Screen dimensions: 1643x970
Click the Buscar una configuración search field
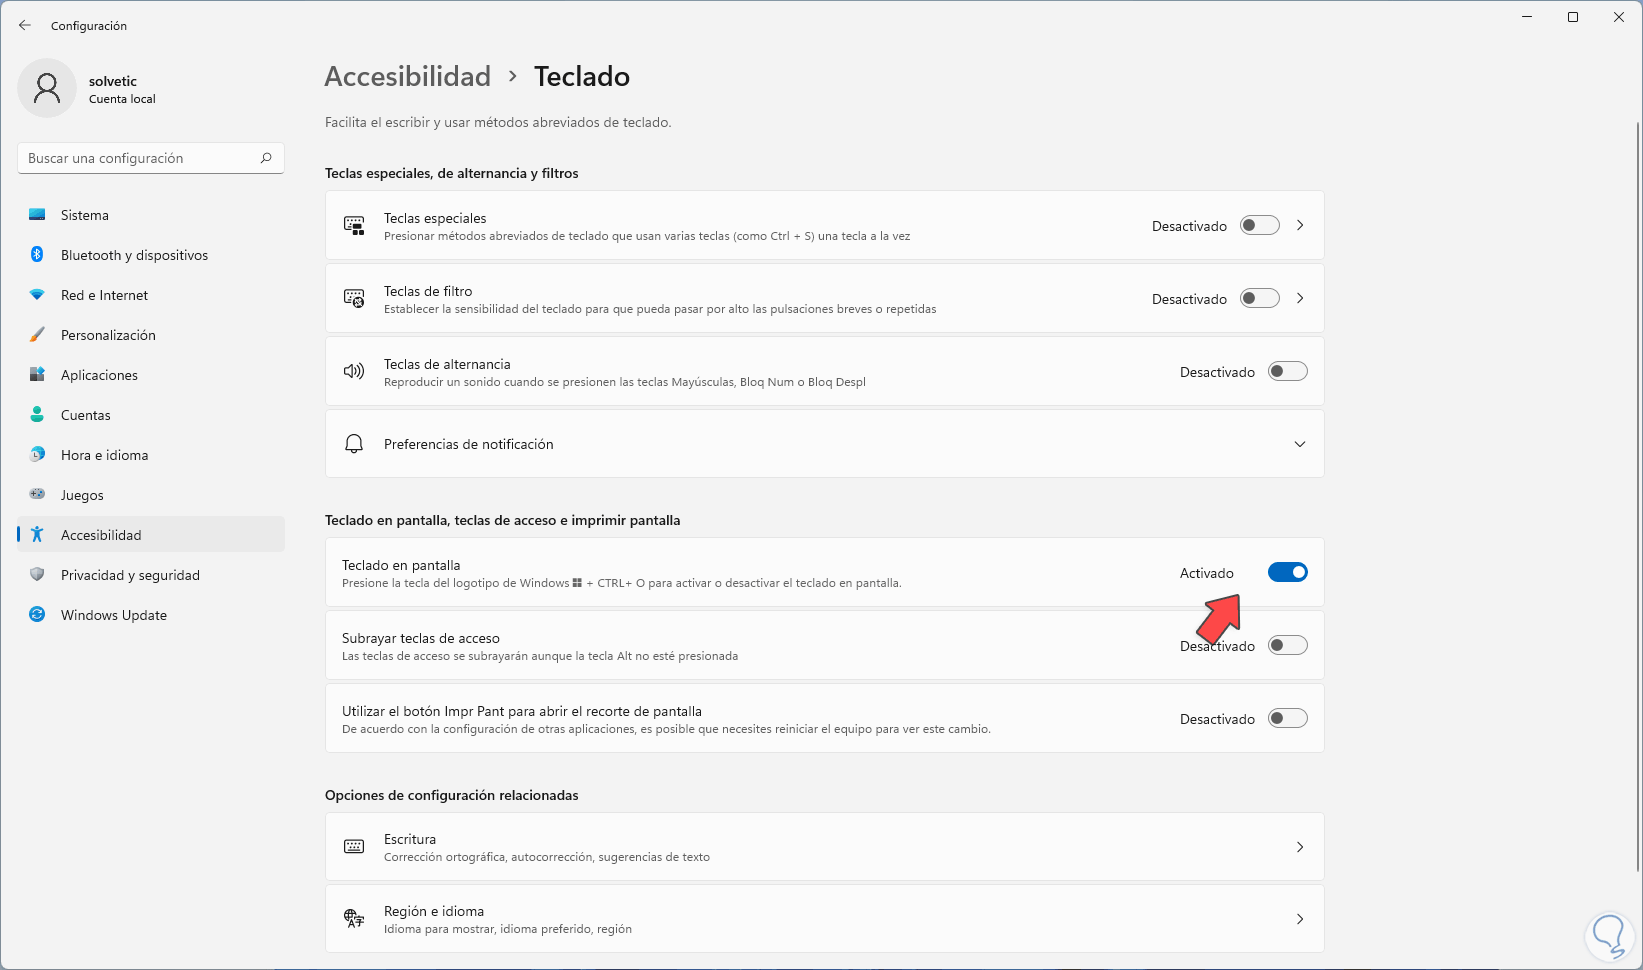[x=140, y=158]
